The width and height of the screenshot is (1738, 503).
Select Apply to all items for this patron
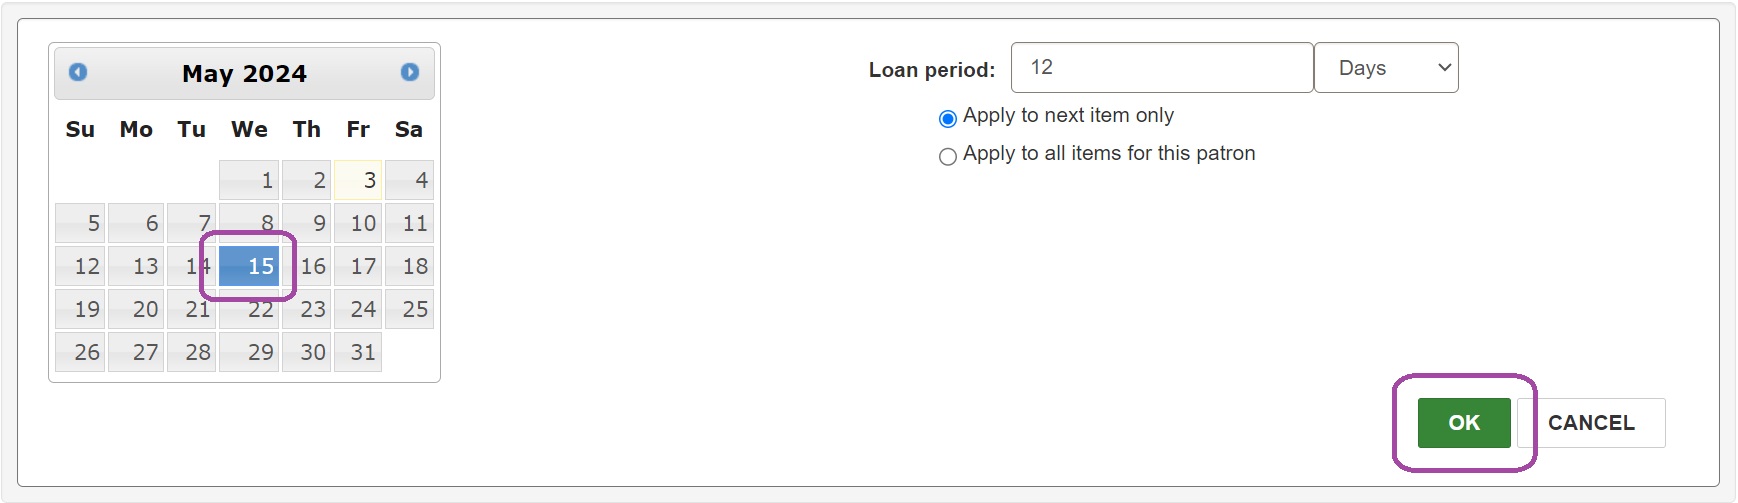(x=948, y=156)
